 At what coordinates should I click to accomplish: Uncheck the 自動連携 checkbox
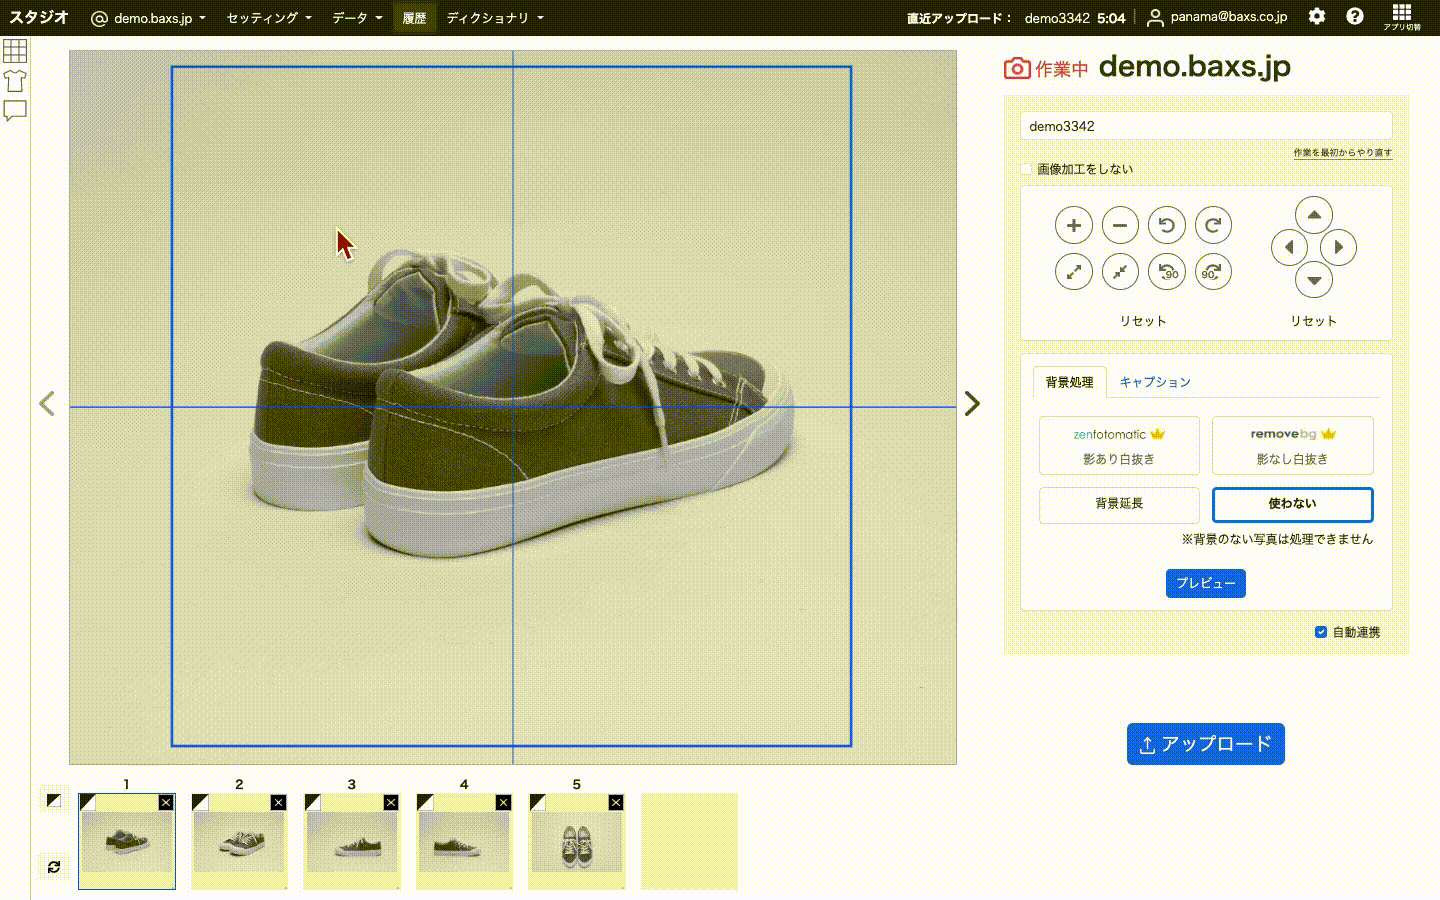coord(1321,632)
